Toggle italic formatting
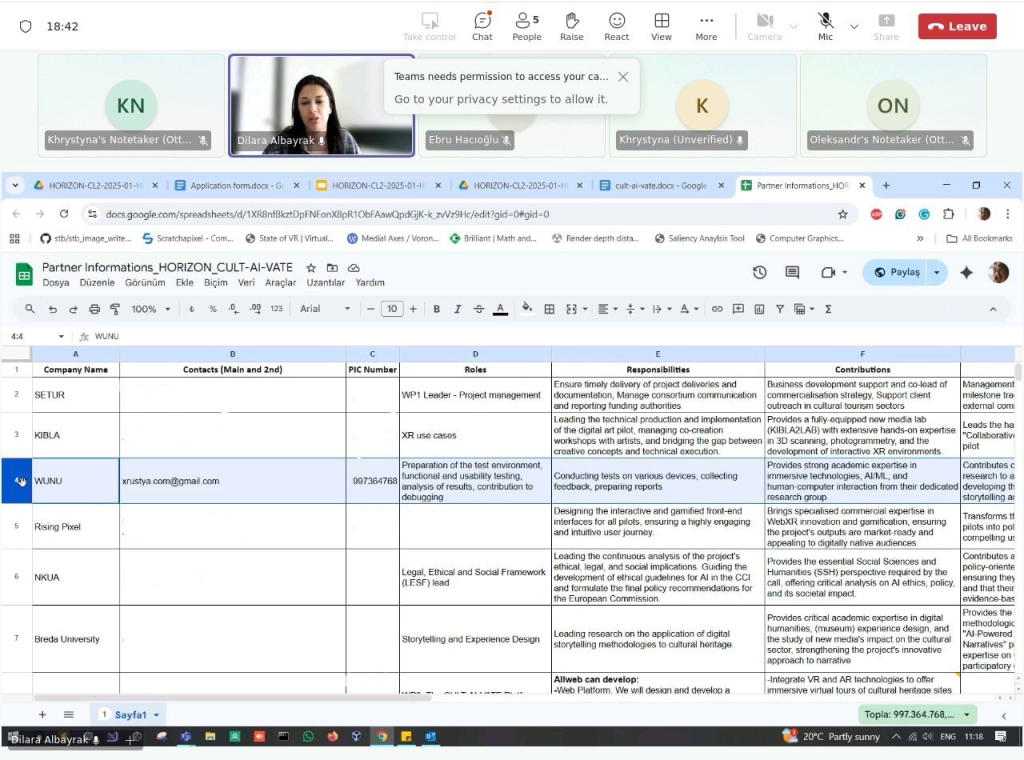The width and height of the screenshot is (1024, 760). pyautogui.click(x=457, y=309)
